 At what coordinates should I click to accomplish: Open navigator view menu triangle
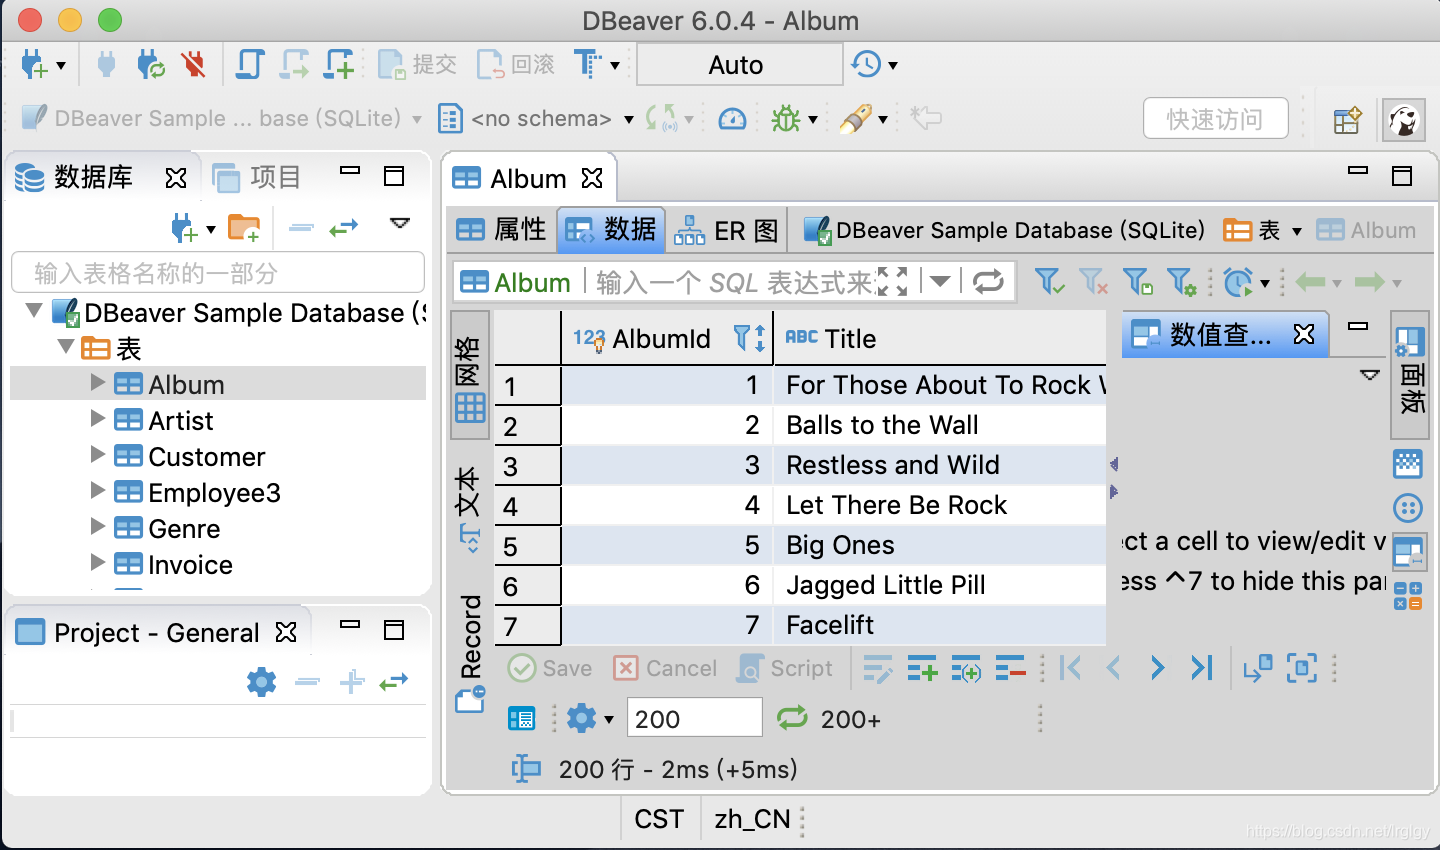(x=400, y=223)
